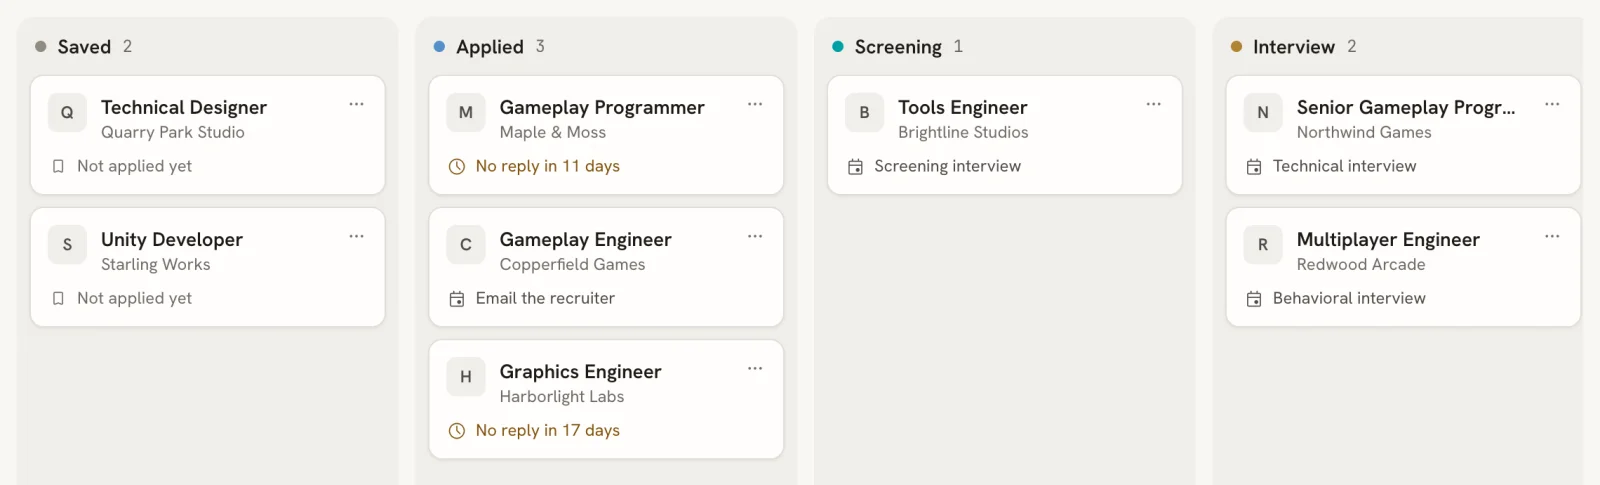Click 'Technical interview' event text
The image size is (1600, 485).
[1345, 166]
